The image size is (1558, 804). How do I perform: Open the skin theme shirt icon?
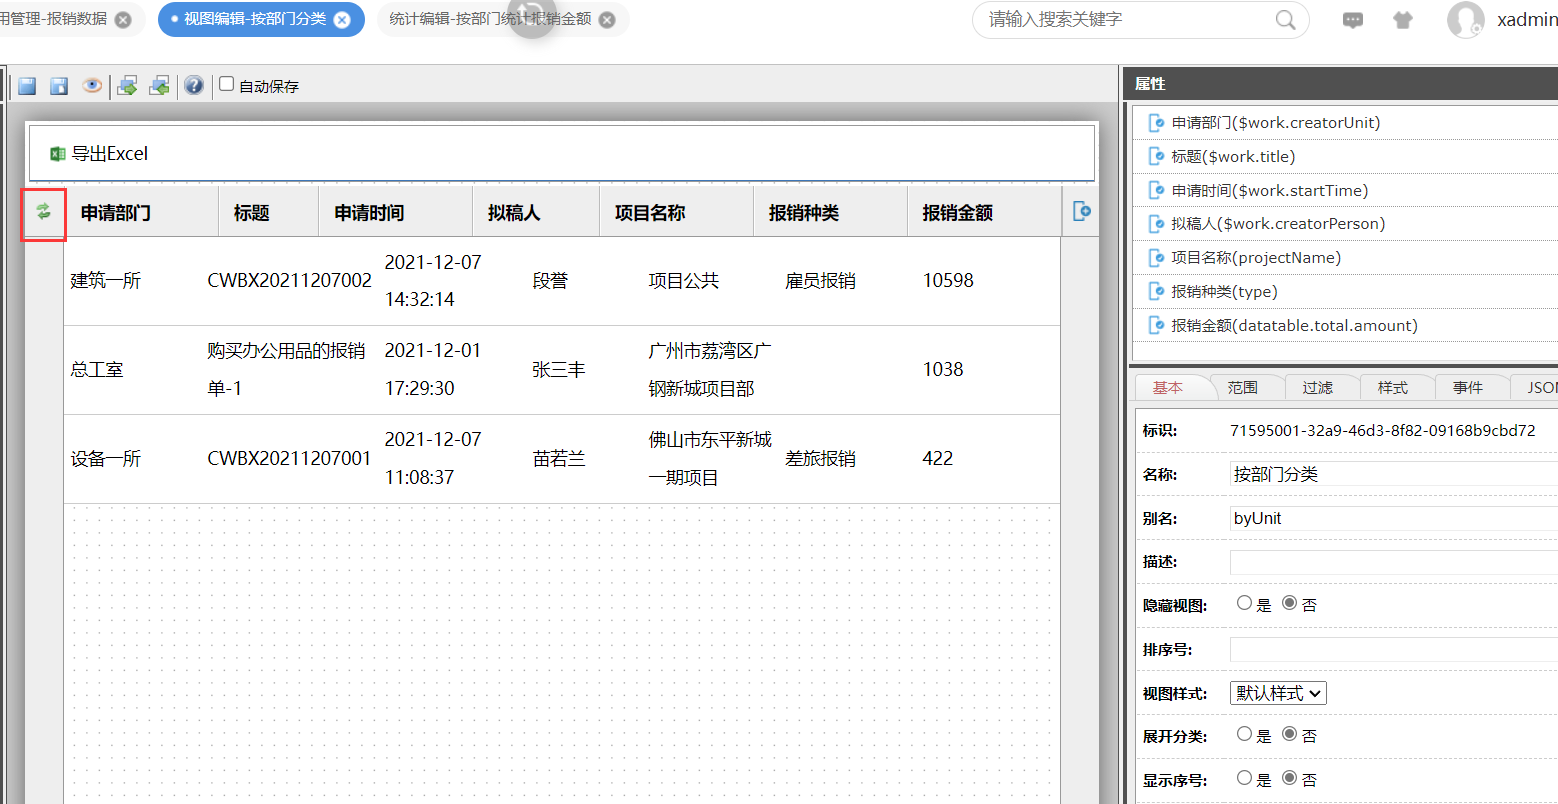(x=1403, y=20)
